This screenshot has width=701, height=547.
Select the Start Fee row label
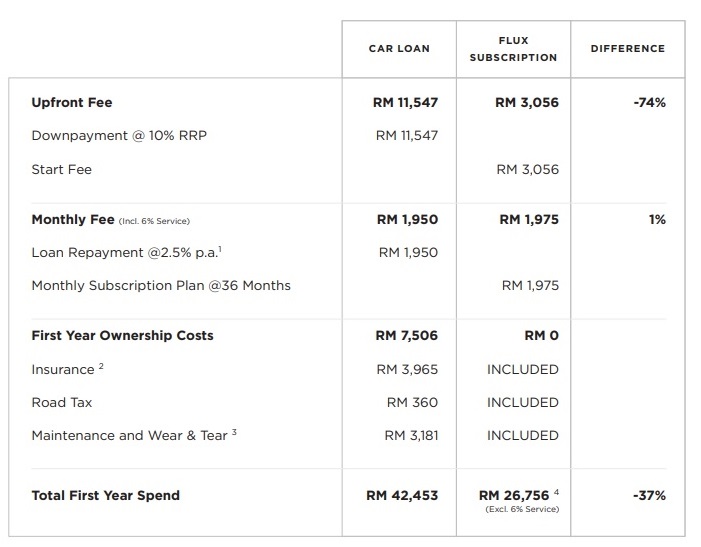click(61, 169)
